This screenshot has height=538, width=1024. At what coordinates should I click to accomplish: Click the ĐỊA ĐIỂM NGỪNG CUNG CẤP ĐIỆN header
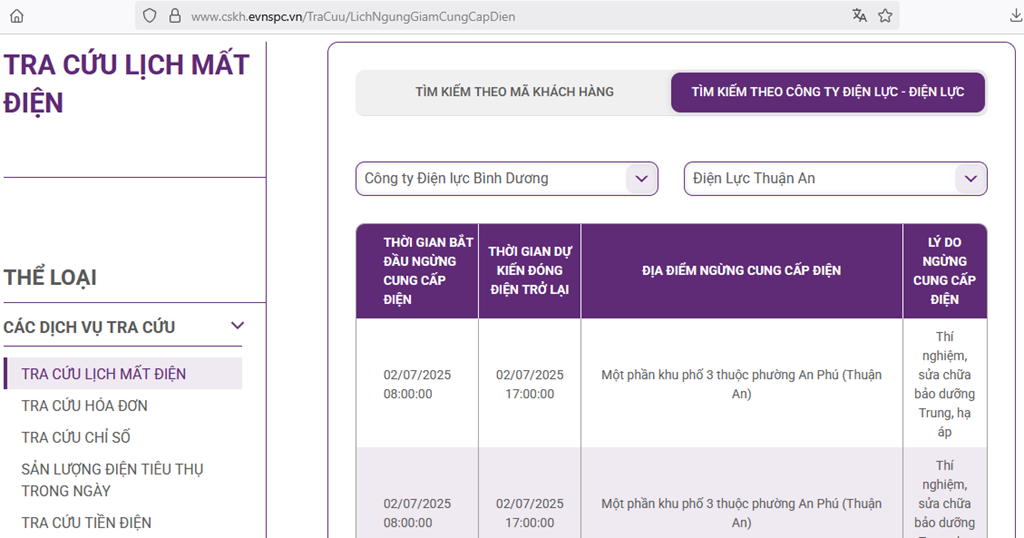point(741,271)
